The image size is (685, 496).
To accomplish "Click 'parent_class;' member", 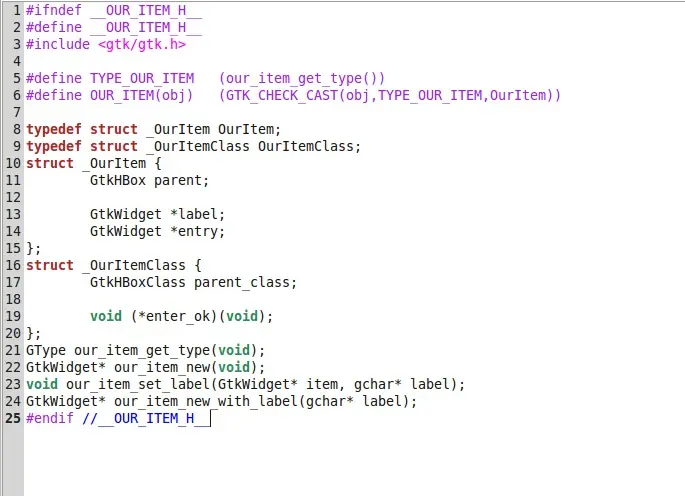I will pyautogui.click(x=245, y=283).
